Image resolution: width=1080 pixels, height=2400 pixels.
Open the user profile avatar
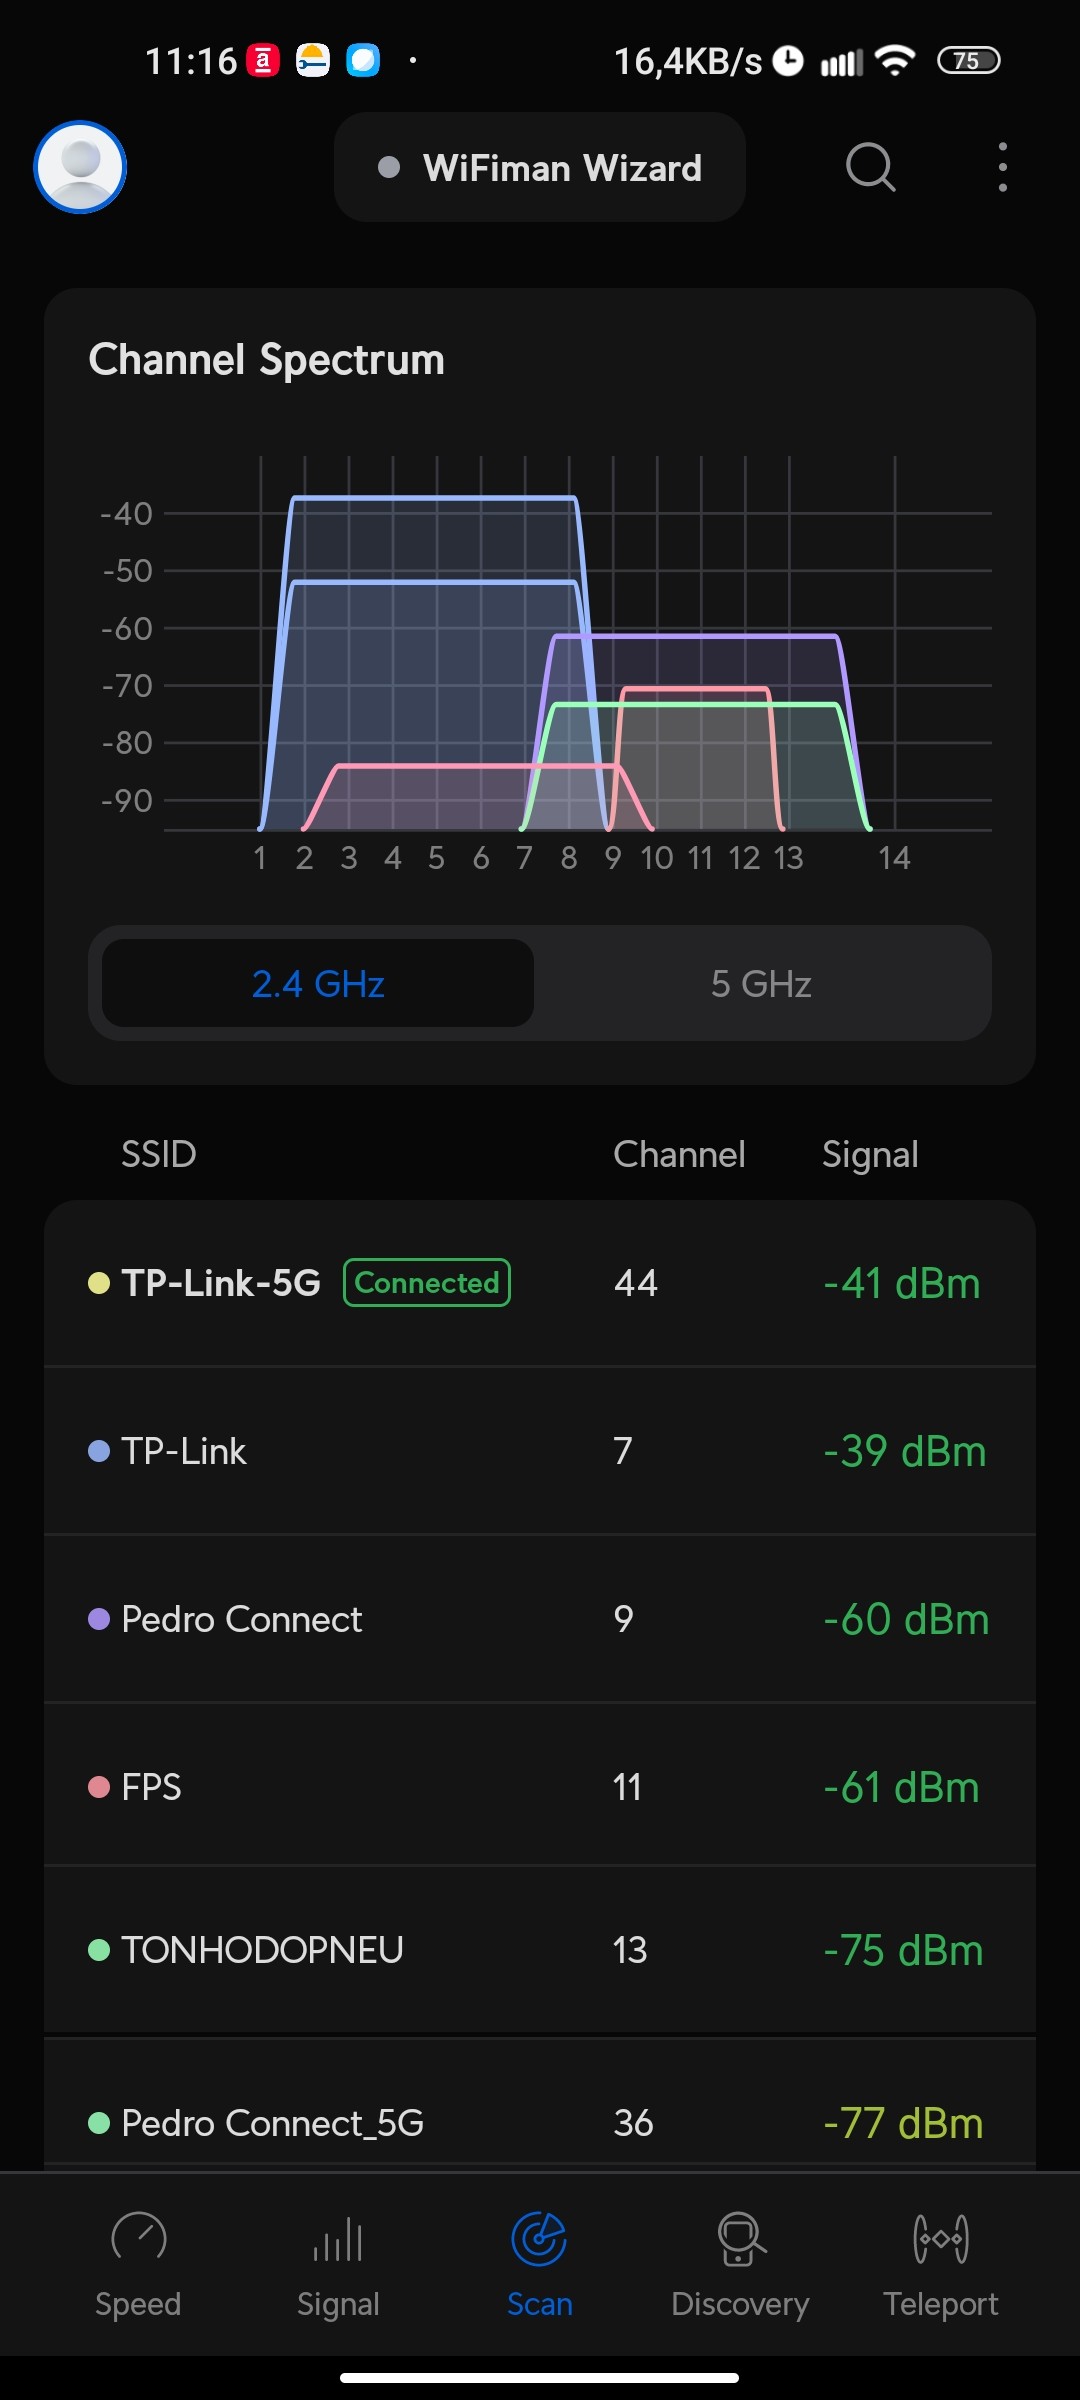(x=80, y=167)
